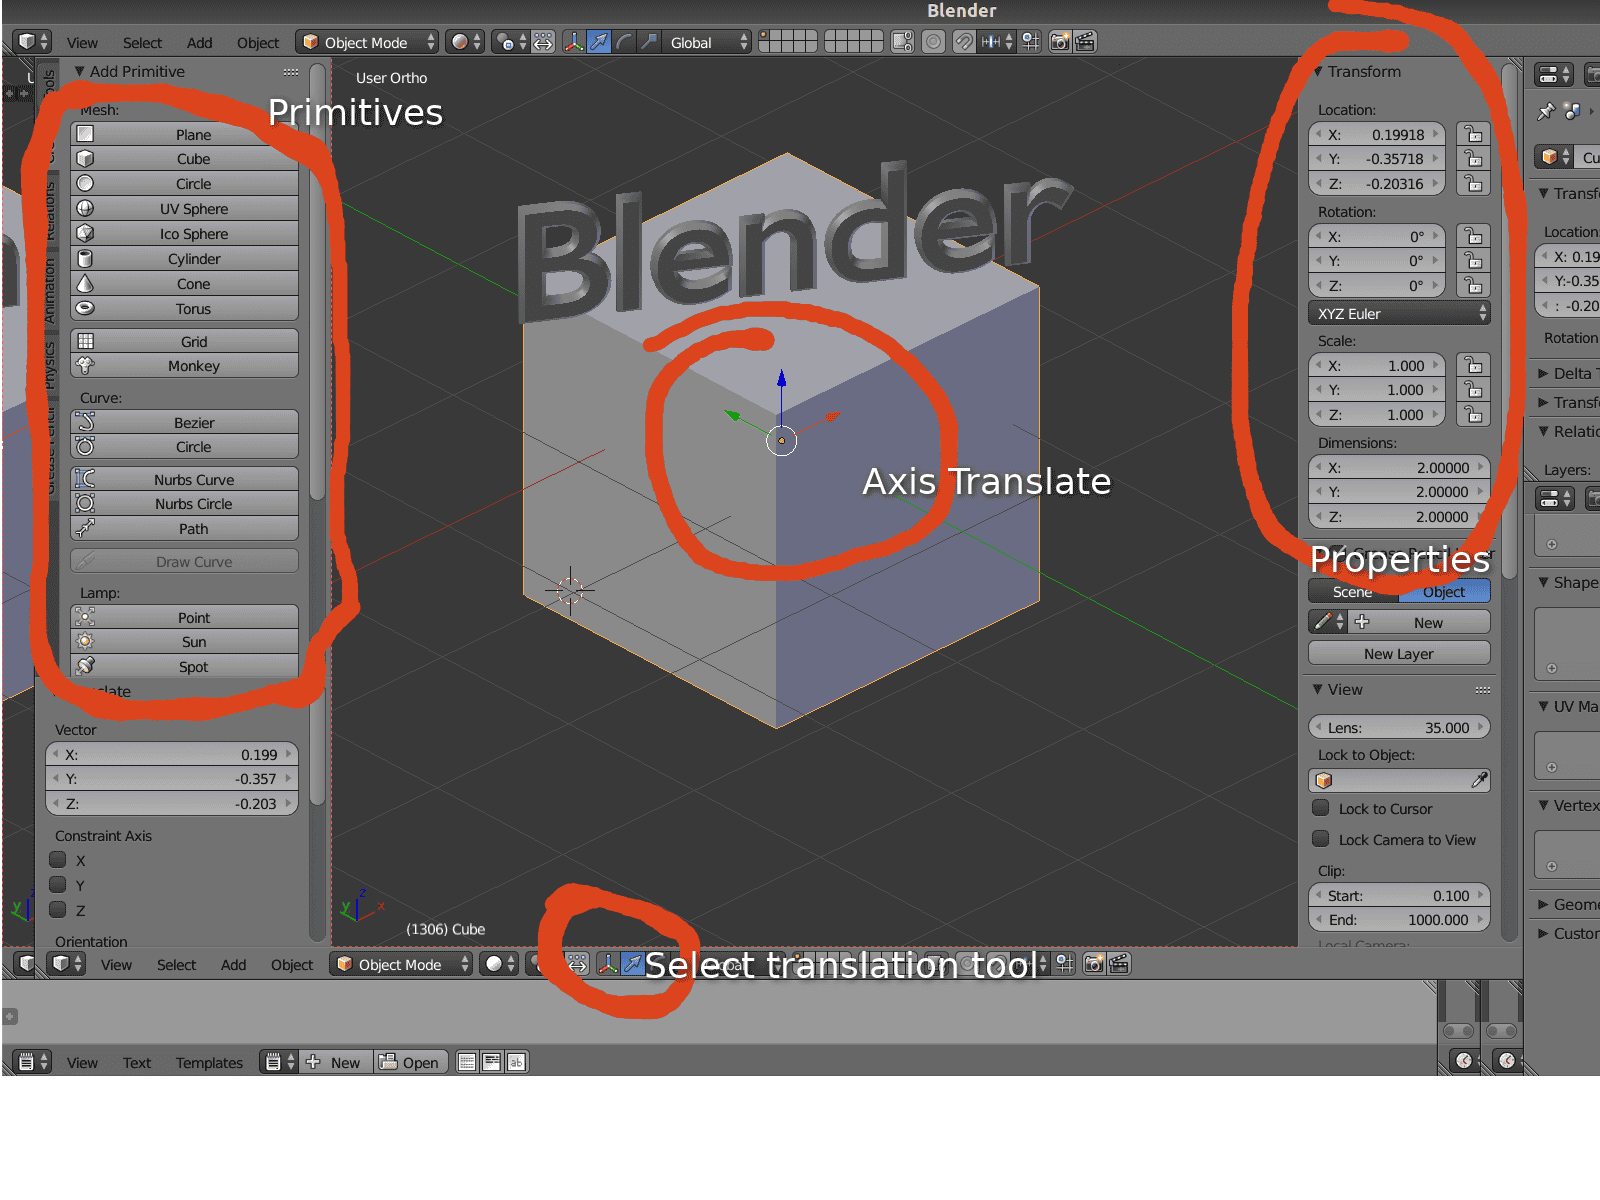This screenshot has width=1600, height=1200.
Task: Add a Bezier curve
Action: pyautogui.click(x=185, y=422)
